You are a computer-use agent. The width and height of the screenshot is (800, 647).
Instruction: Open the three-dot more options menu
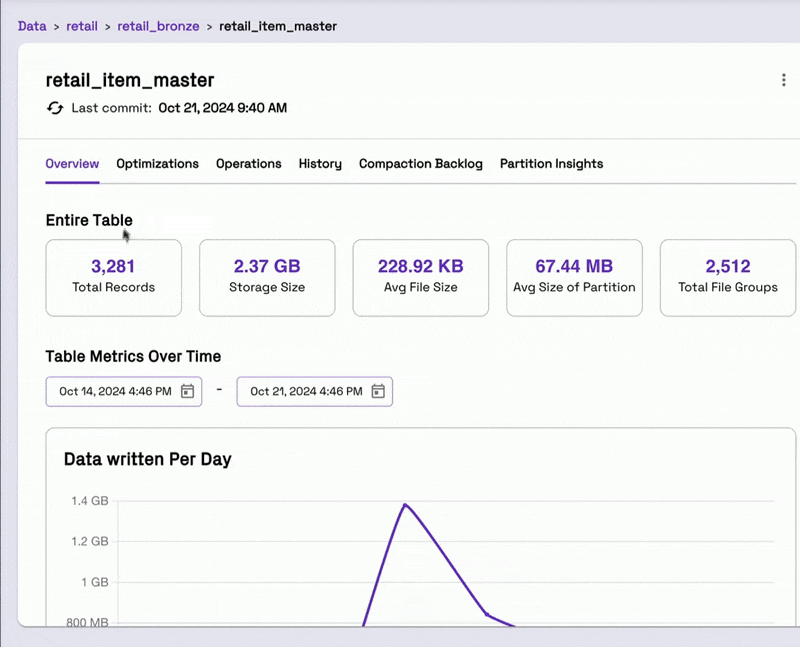[x=784, y=80]
